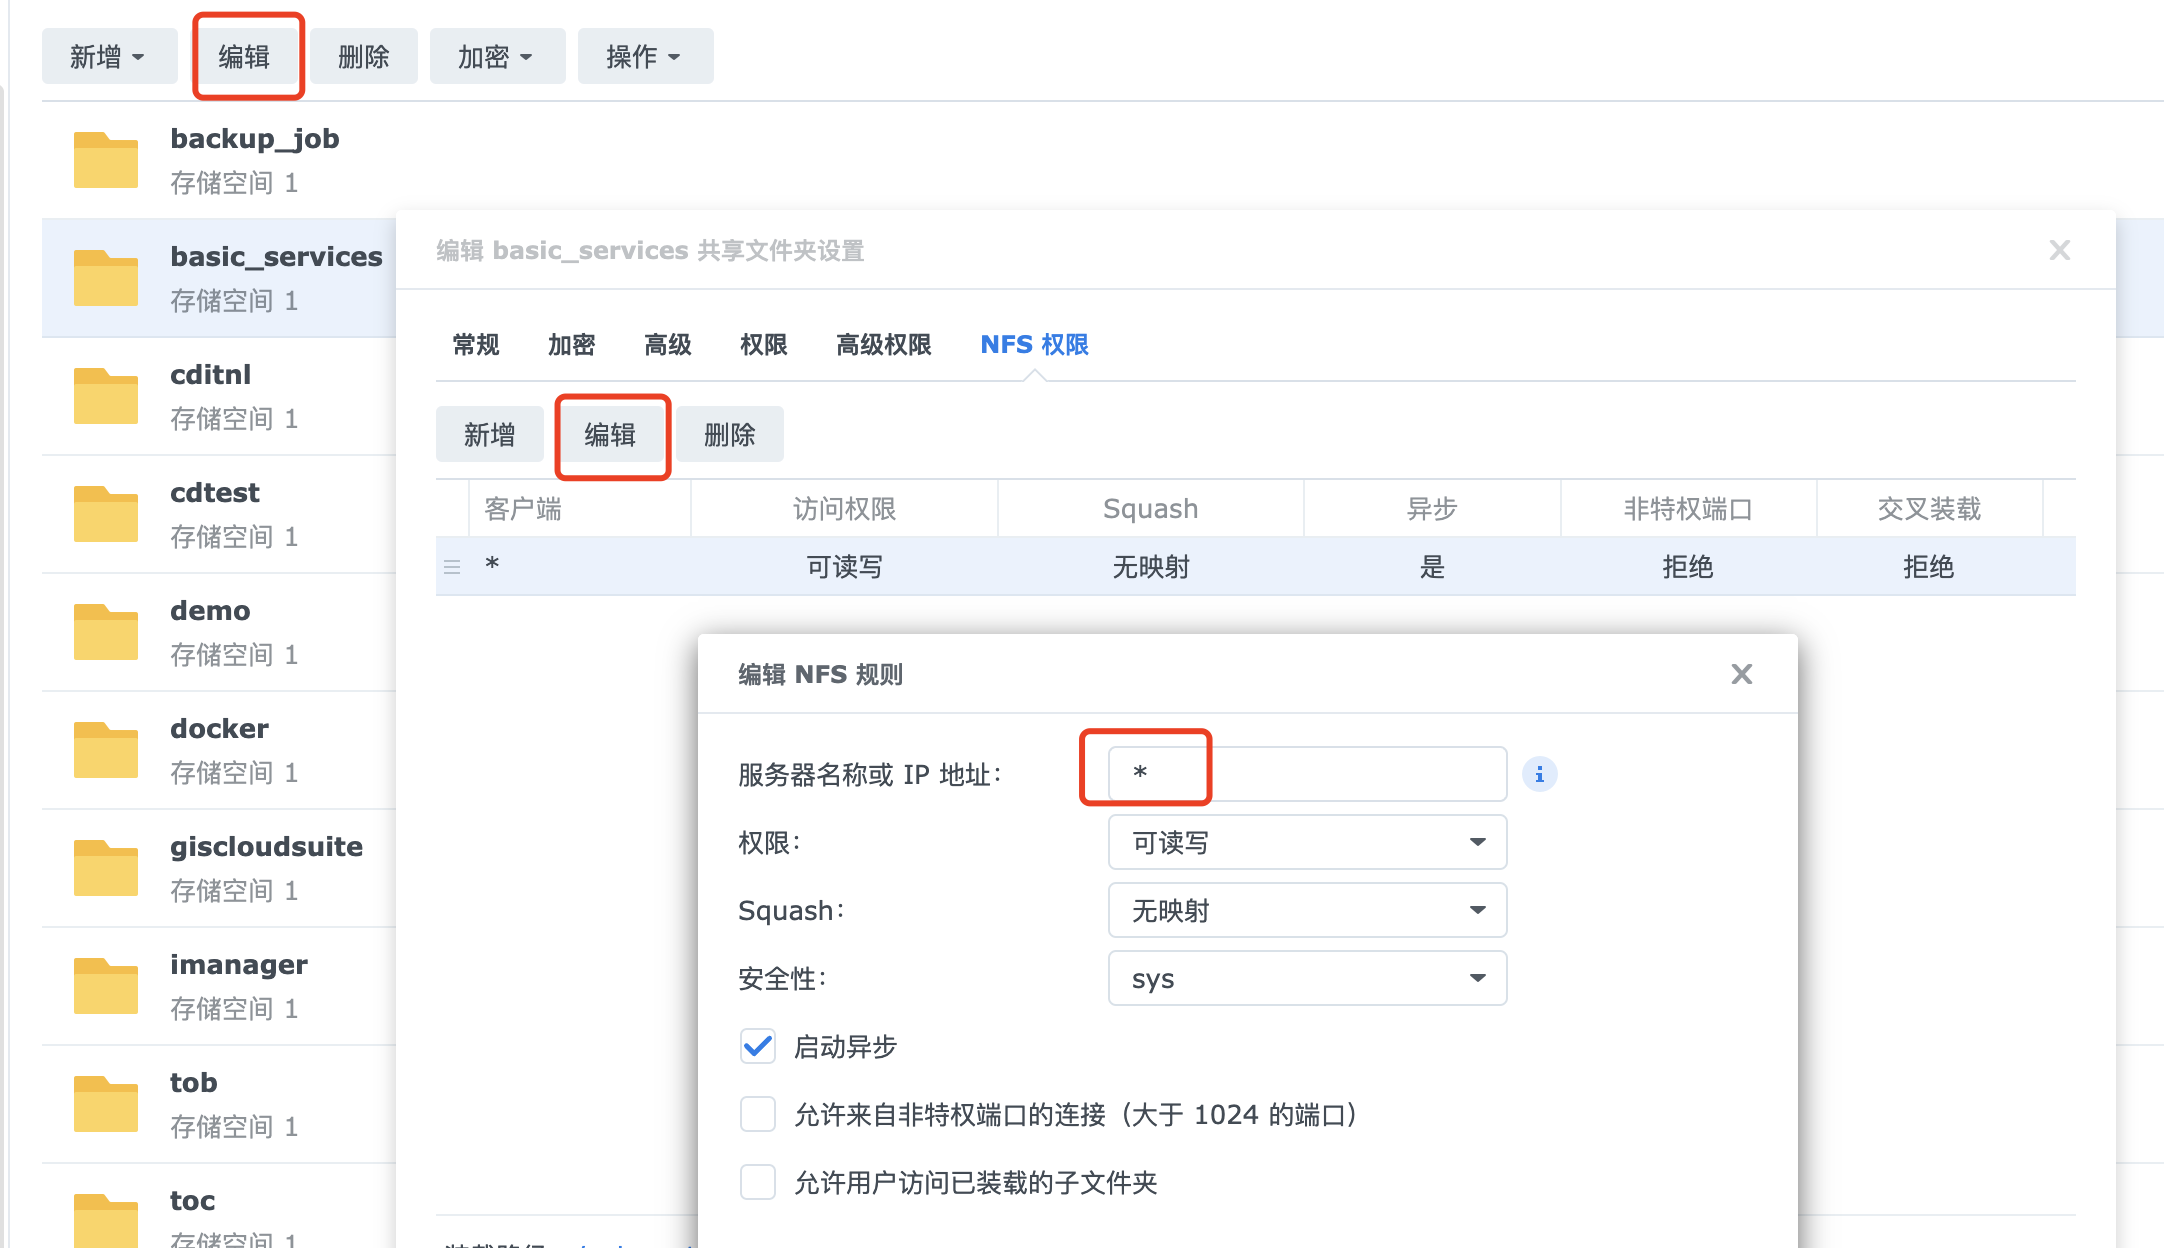
Task: Check allow access to mounted subfolders
Action: (758, 1182)
